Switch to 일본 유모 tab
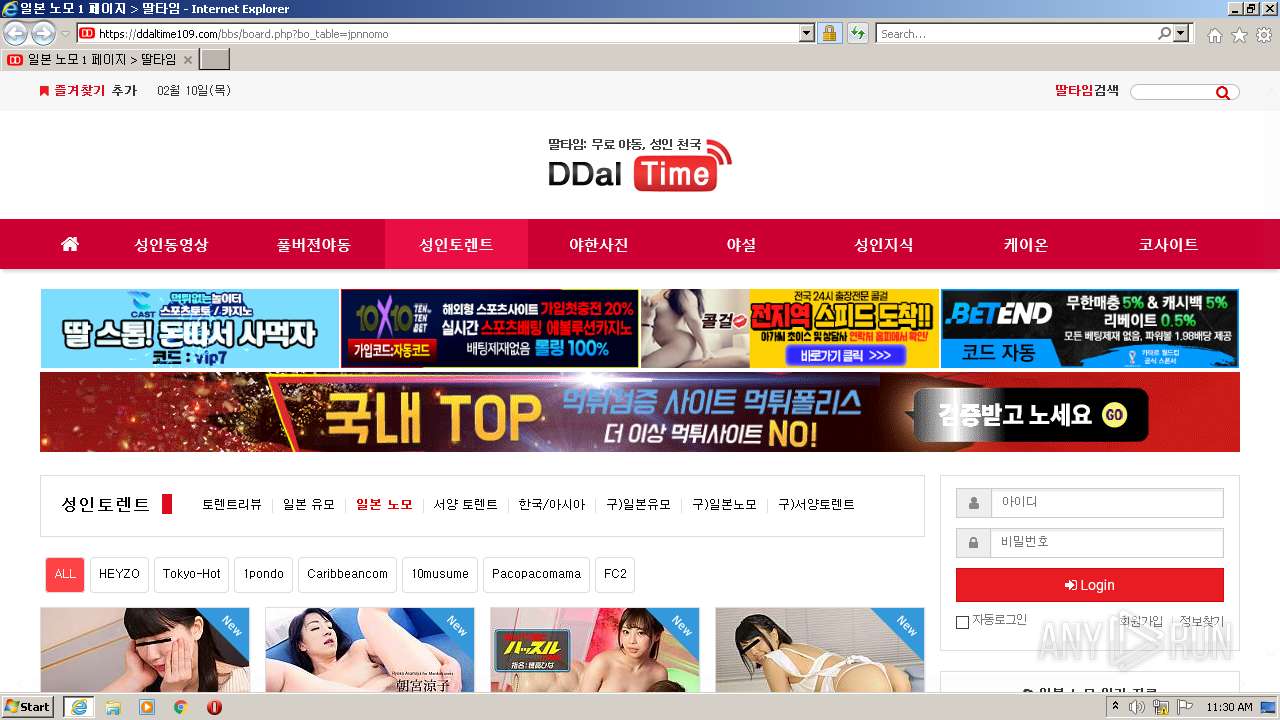 [309, 504]
